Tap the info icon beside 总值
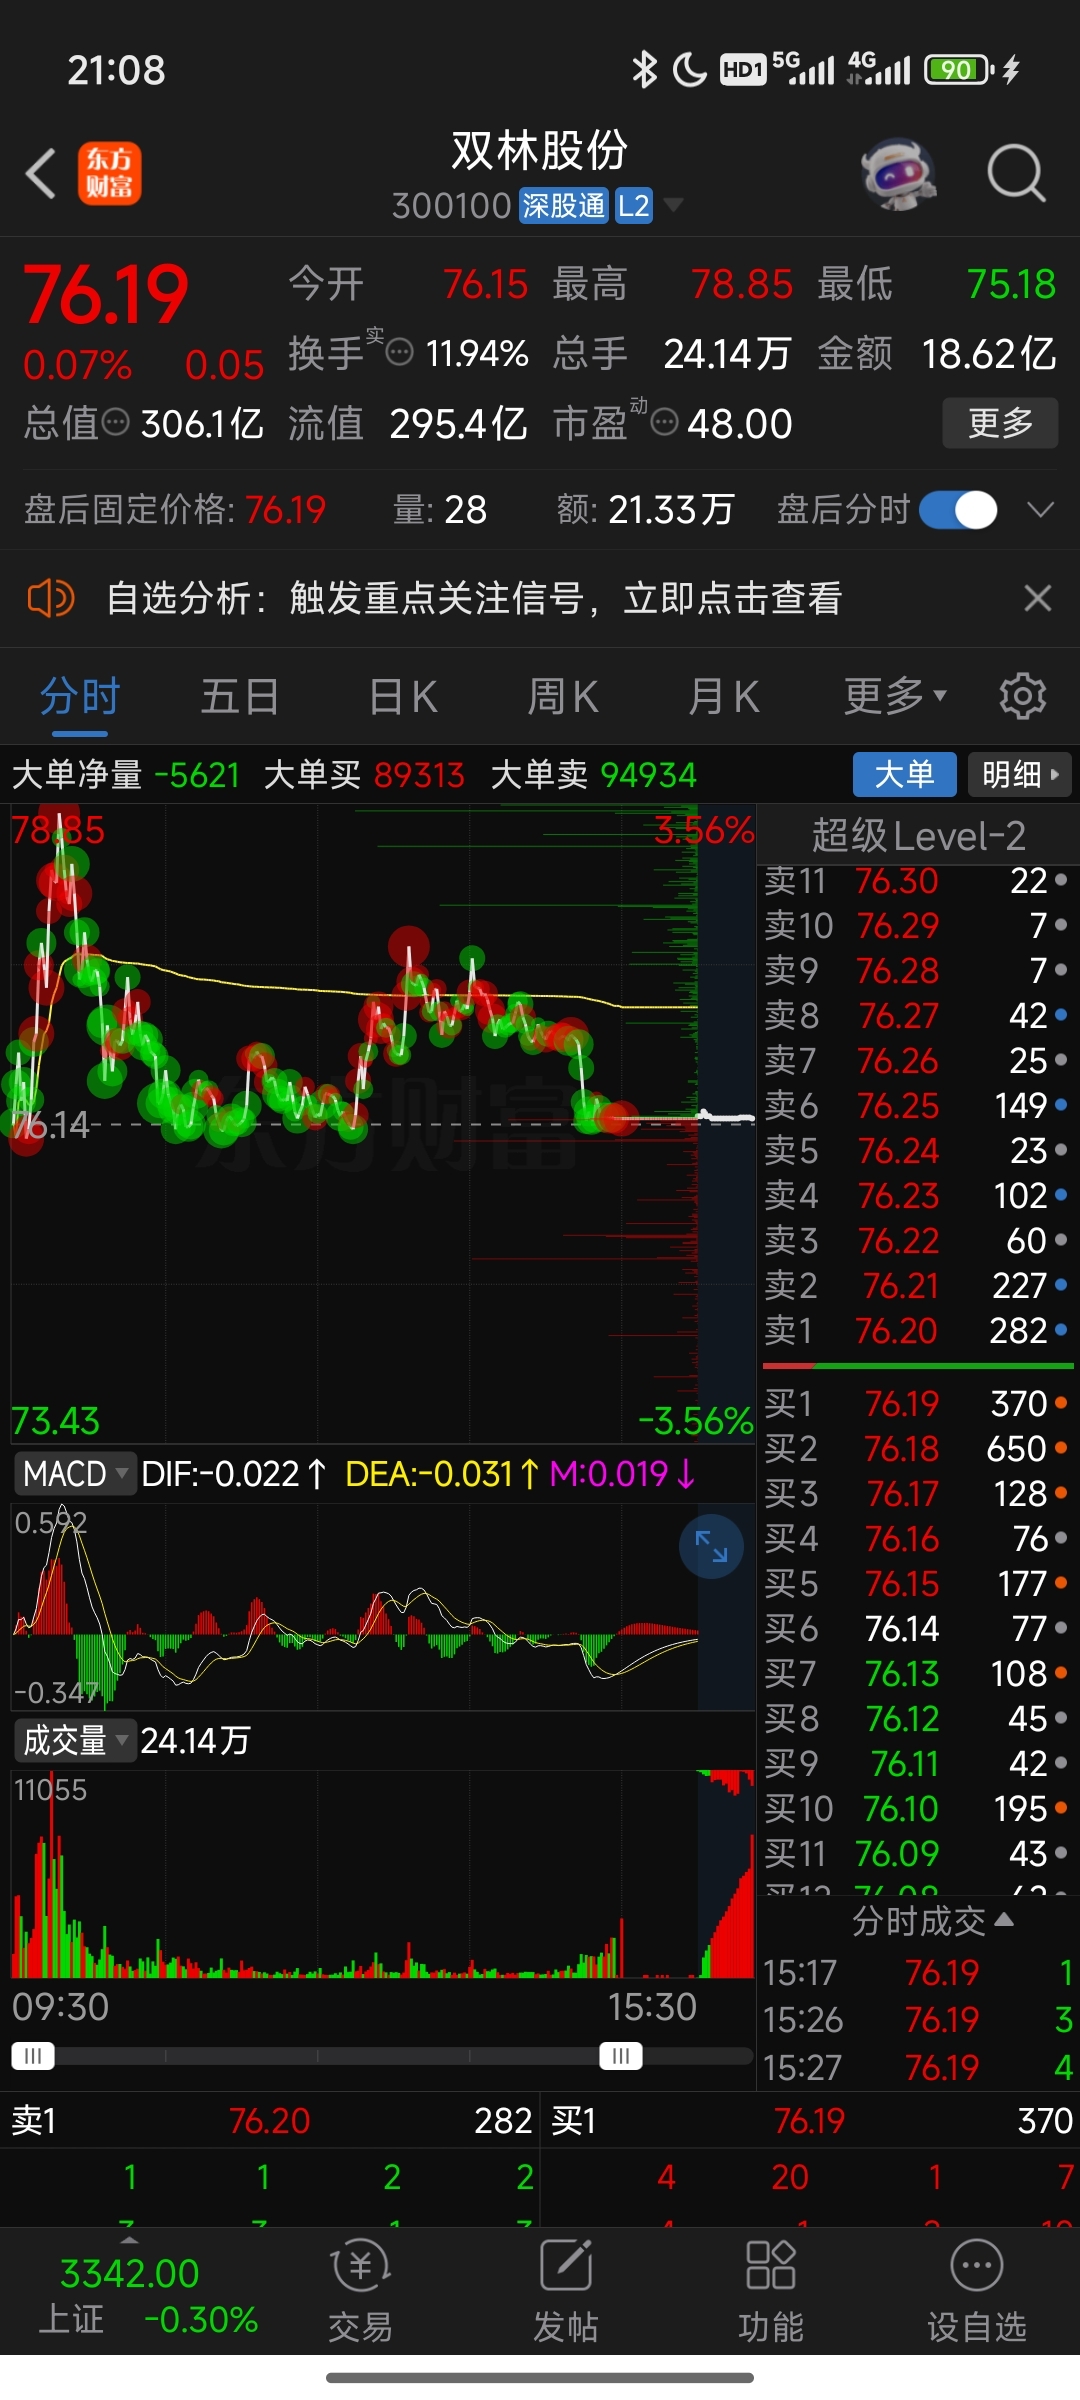The image size is (1080, 2400). point(117,422)
